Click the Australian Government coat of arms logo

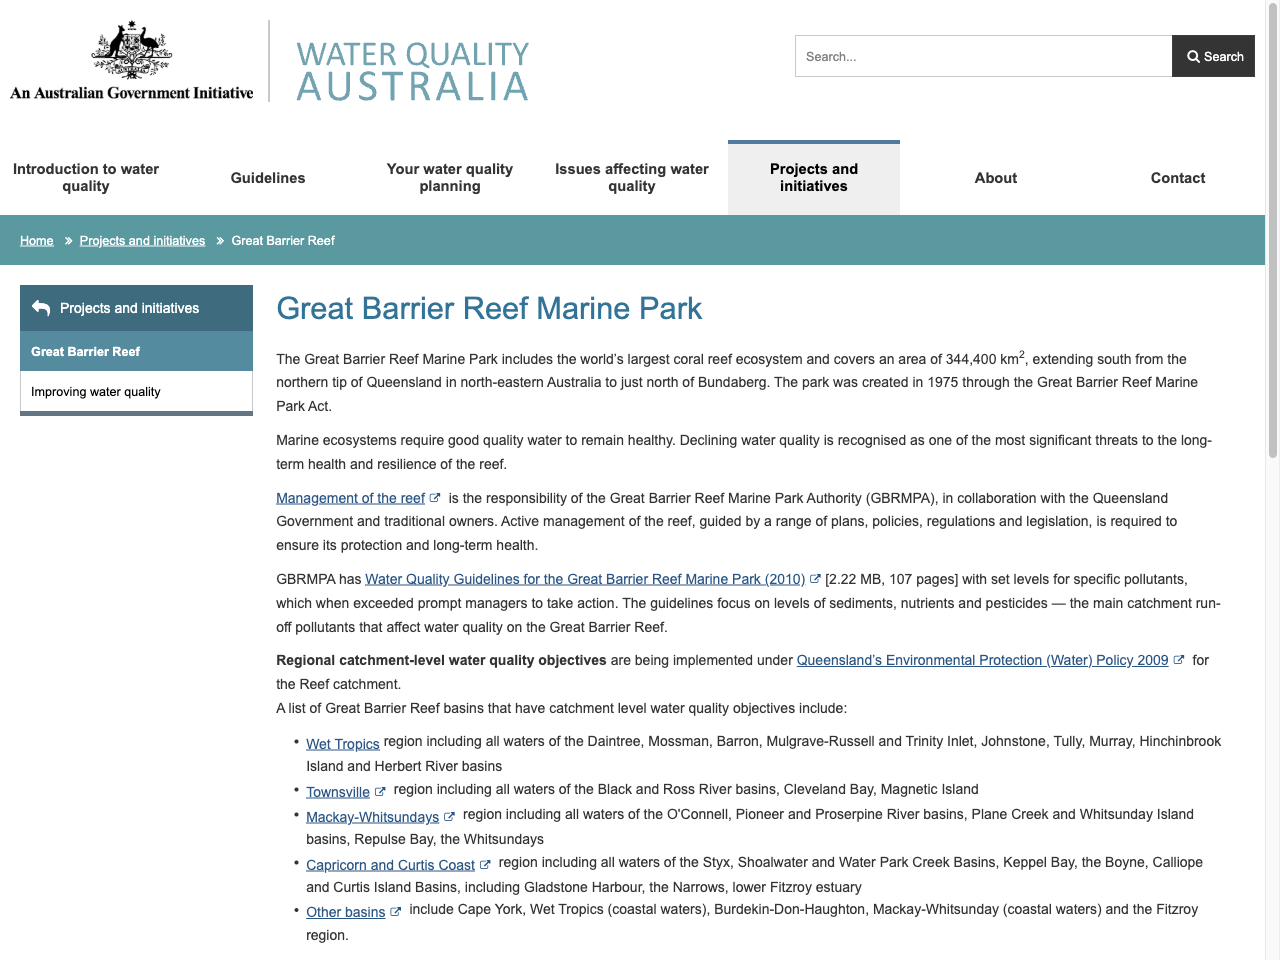pos(132,60)
